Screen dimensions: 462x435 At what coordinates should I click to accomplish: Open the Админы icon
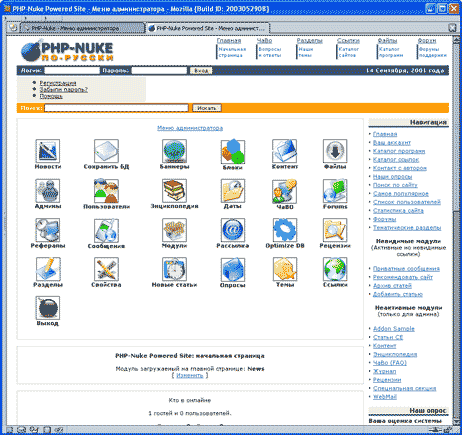(x=48, y=191)
